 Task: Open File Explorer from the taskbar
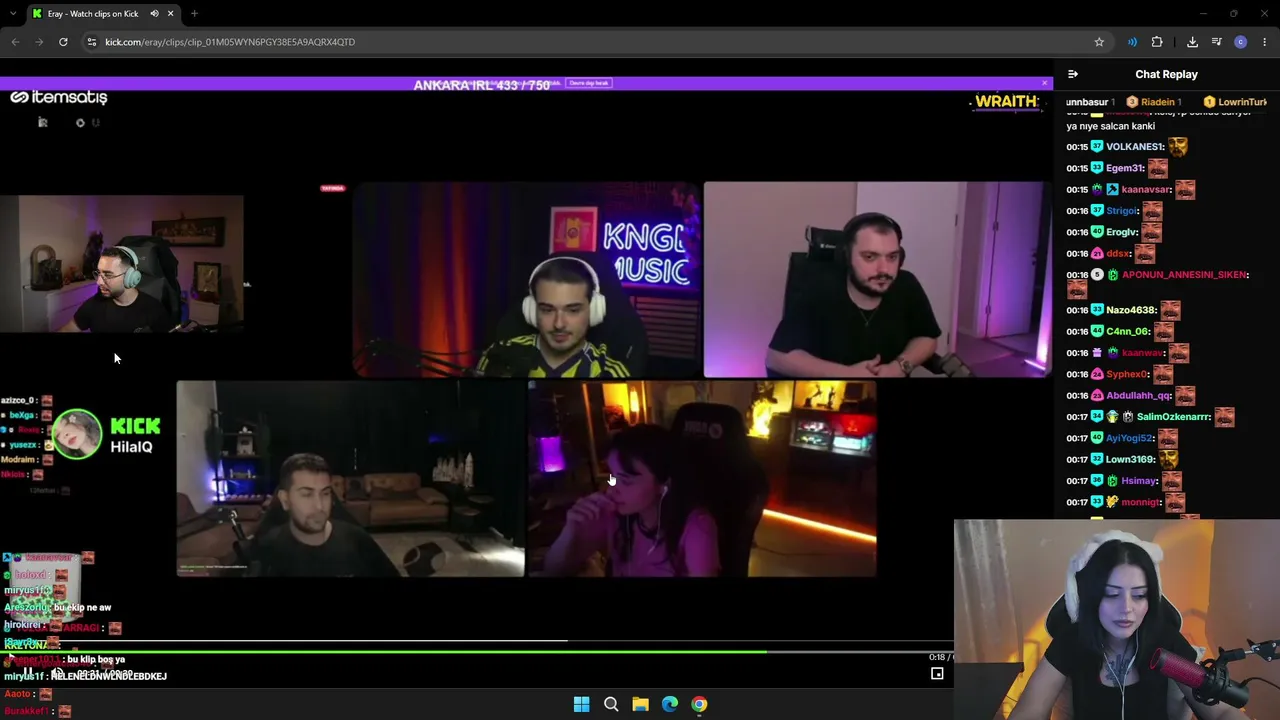(x=640, y=704)
